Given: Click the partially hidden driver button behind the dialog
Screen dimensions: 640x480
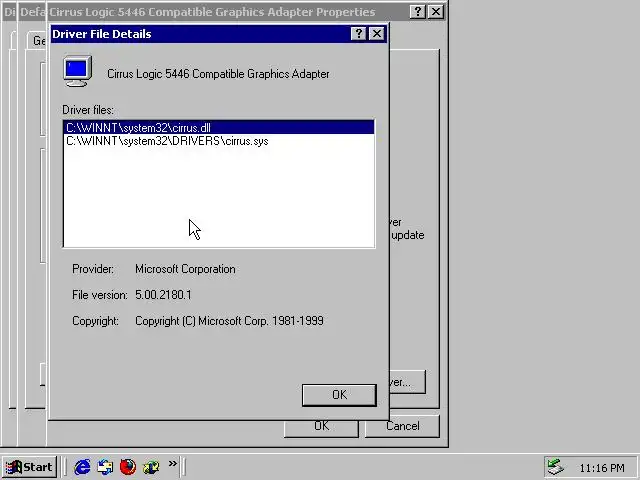Looking at the screenshot, I should (407, 382).
